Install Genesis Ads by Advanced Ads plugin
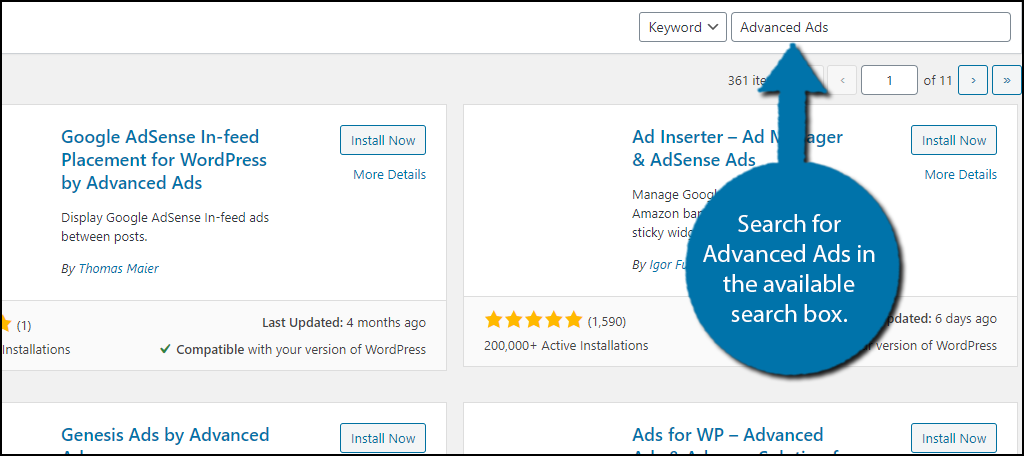Viewport: 1024px width, 456px height. click(x=383, y=438)
